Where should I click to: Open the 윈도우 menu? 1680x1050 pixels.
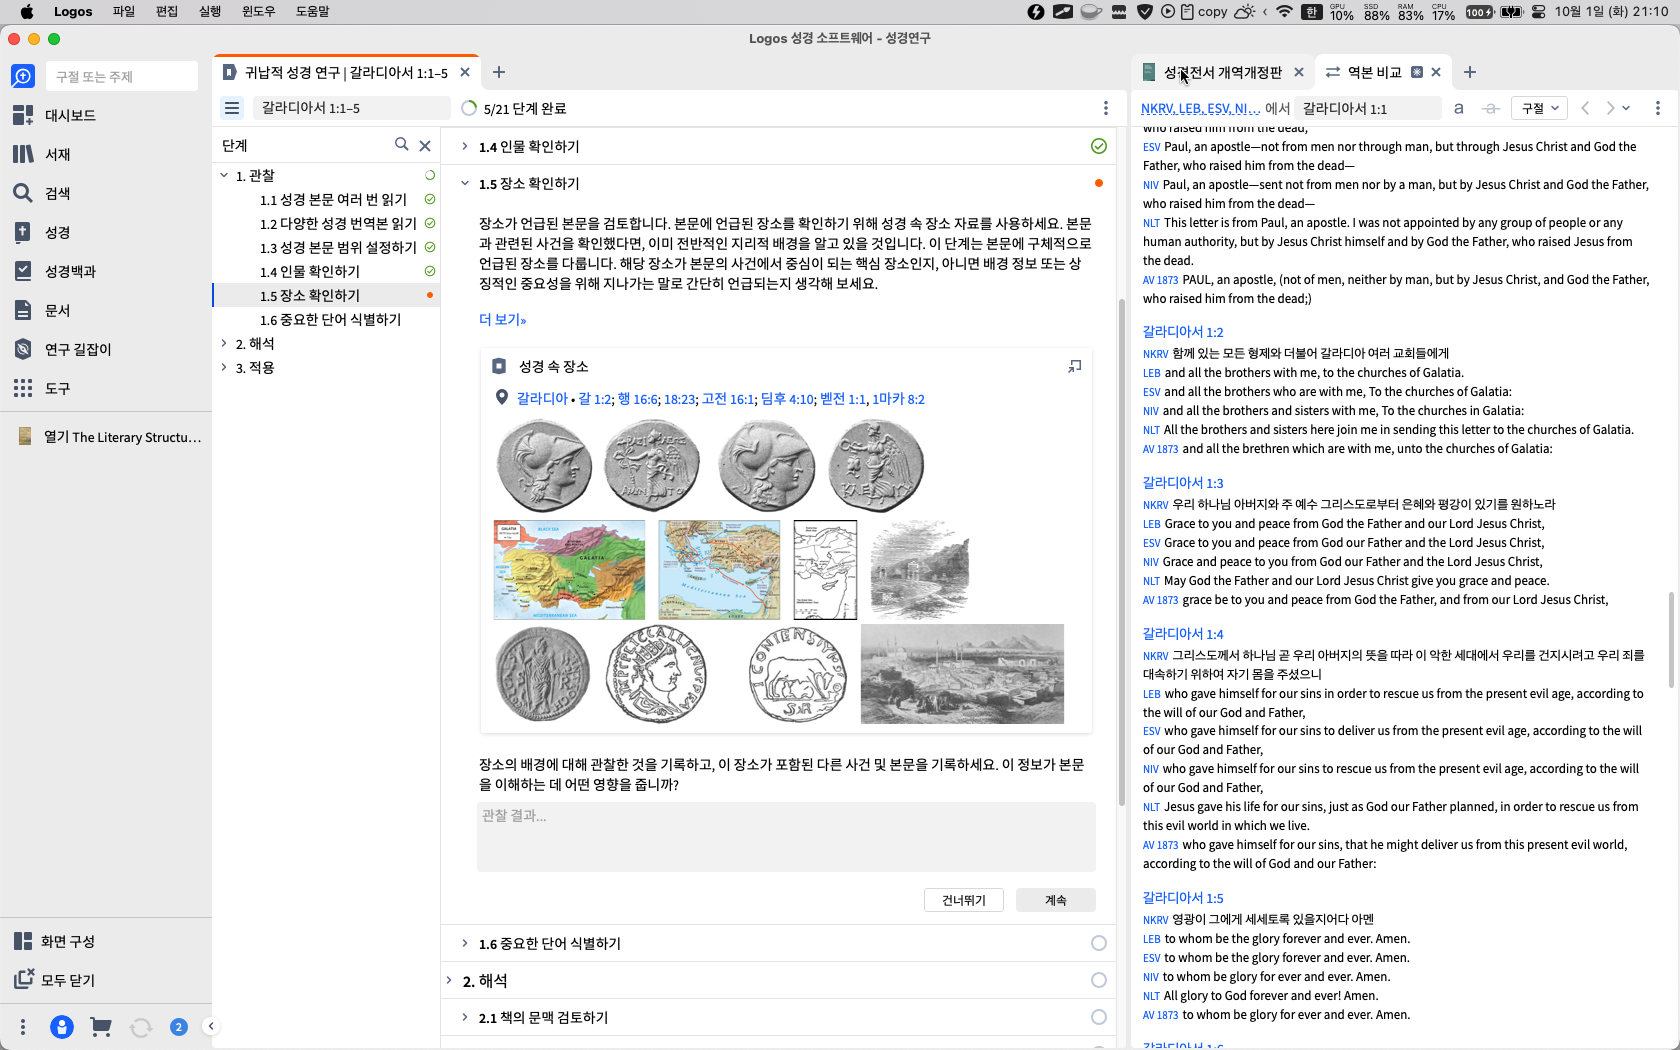point(258,11)
